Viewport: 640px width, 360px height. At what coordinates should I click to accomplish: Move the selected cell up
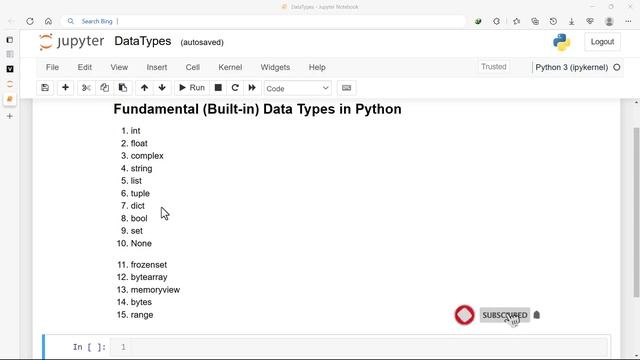pos(144,88)
